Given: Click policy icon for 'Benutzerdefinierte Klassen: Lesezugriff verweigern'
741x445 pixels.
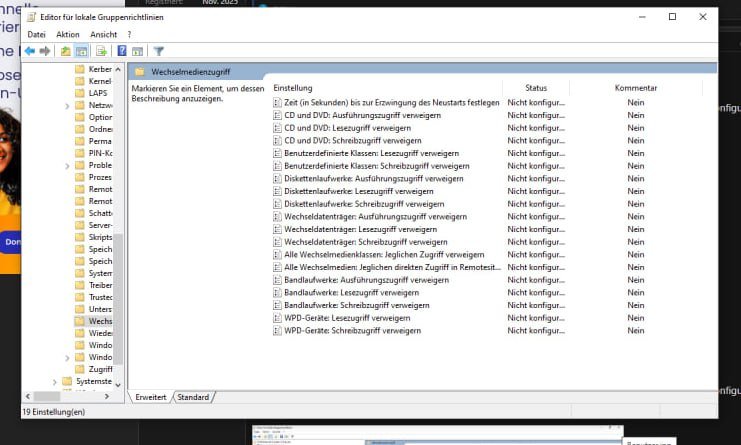Looking at the screenshot, I should [277, 154].
